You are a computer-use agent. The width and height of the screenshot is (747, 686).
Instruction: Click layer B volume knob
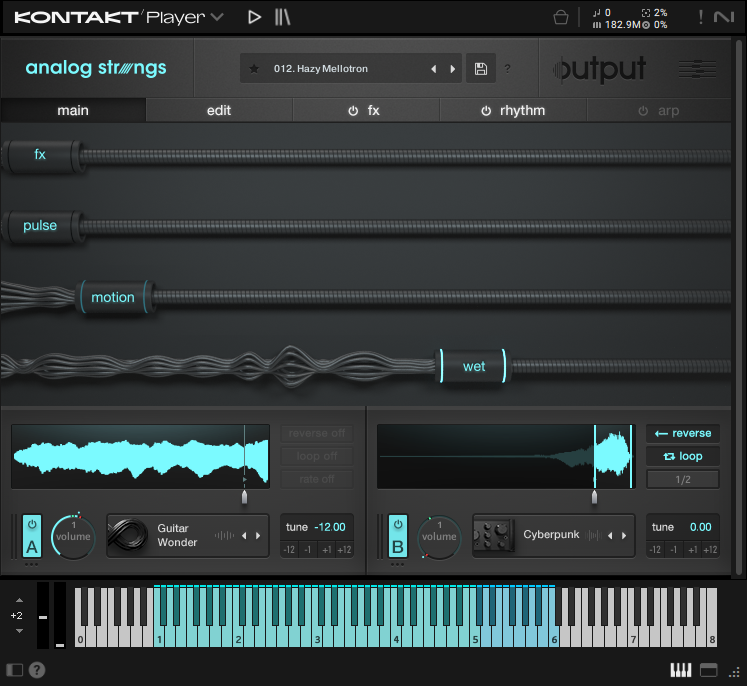pos(439,536)
